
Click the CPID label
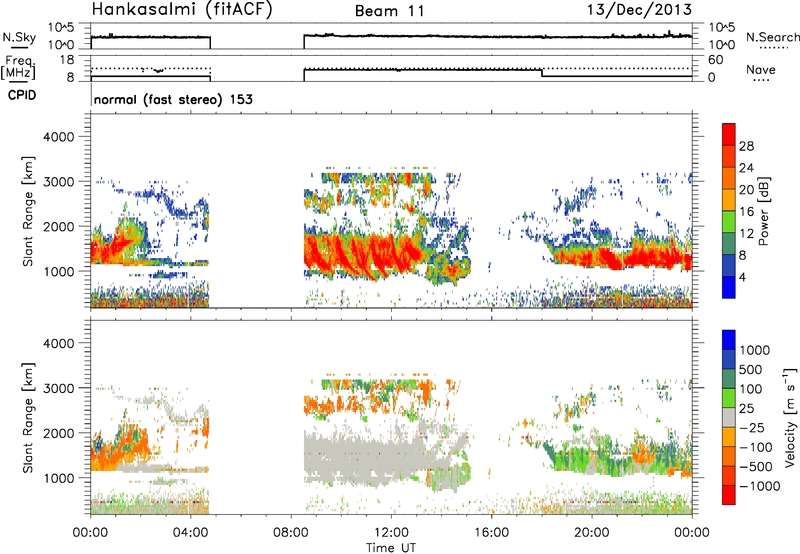pos(22,95)
